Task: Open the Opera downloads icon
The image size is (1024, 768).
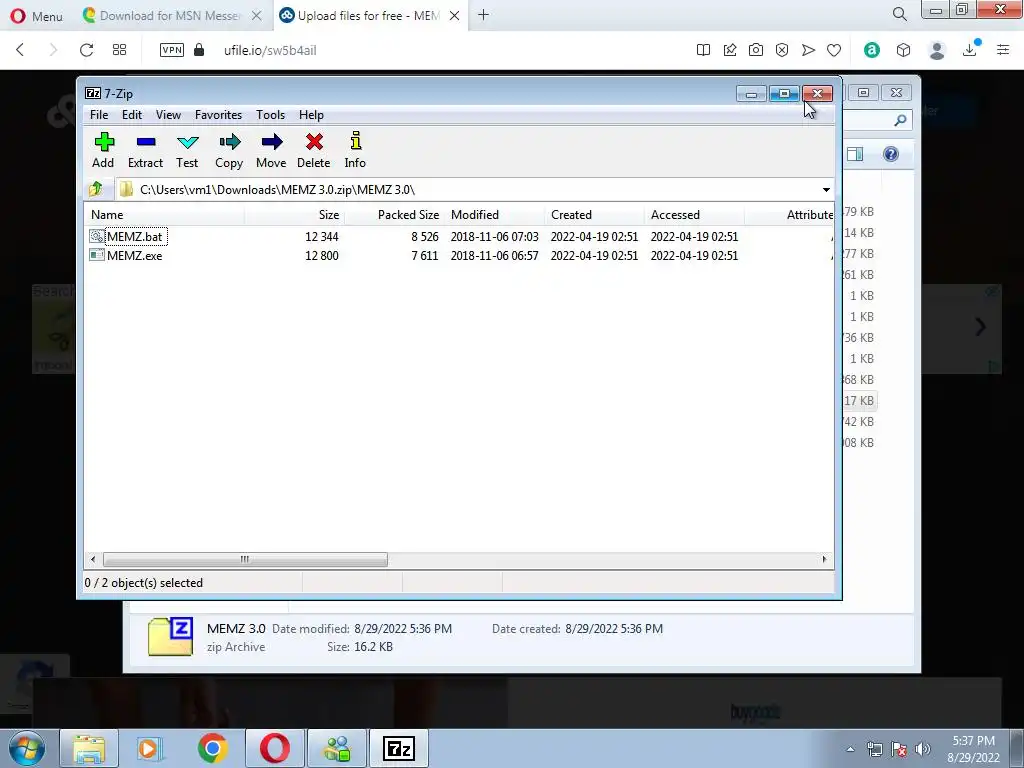Action: (x=971, y=50)
